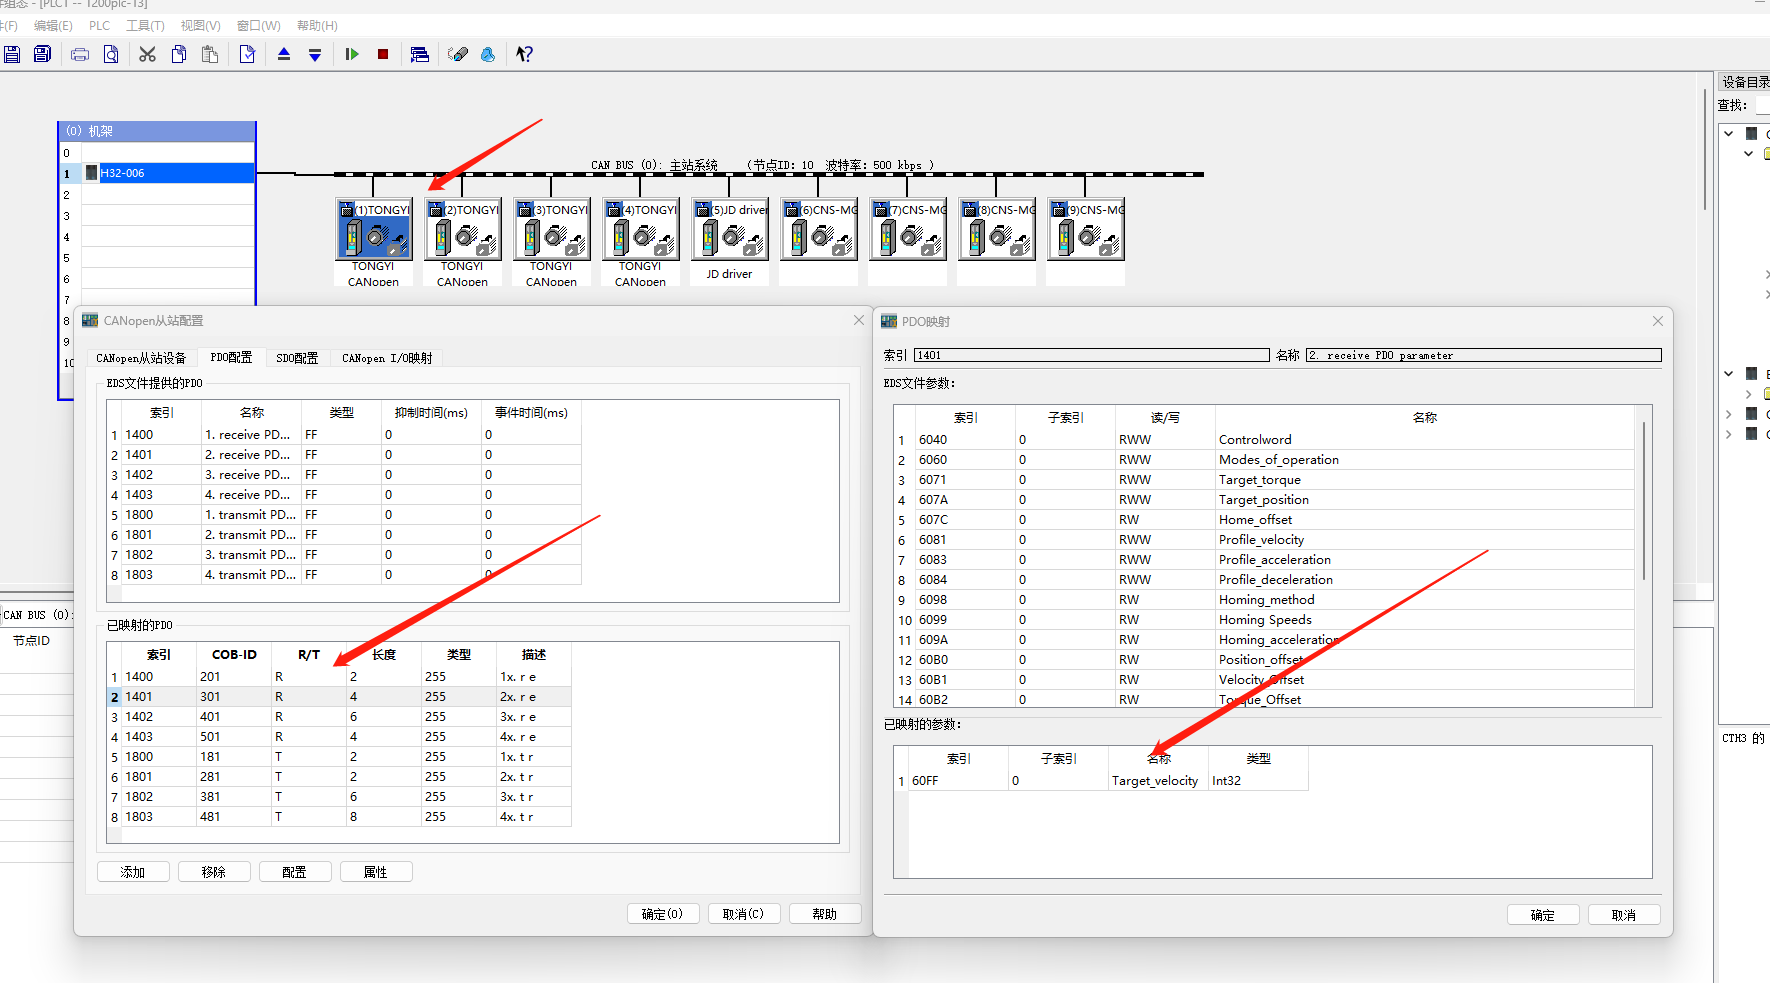Select slave node (1)TONGYI device icon
The image size is (1770, 983).
[x=373, y=229]
